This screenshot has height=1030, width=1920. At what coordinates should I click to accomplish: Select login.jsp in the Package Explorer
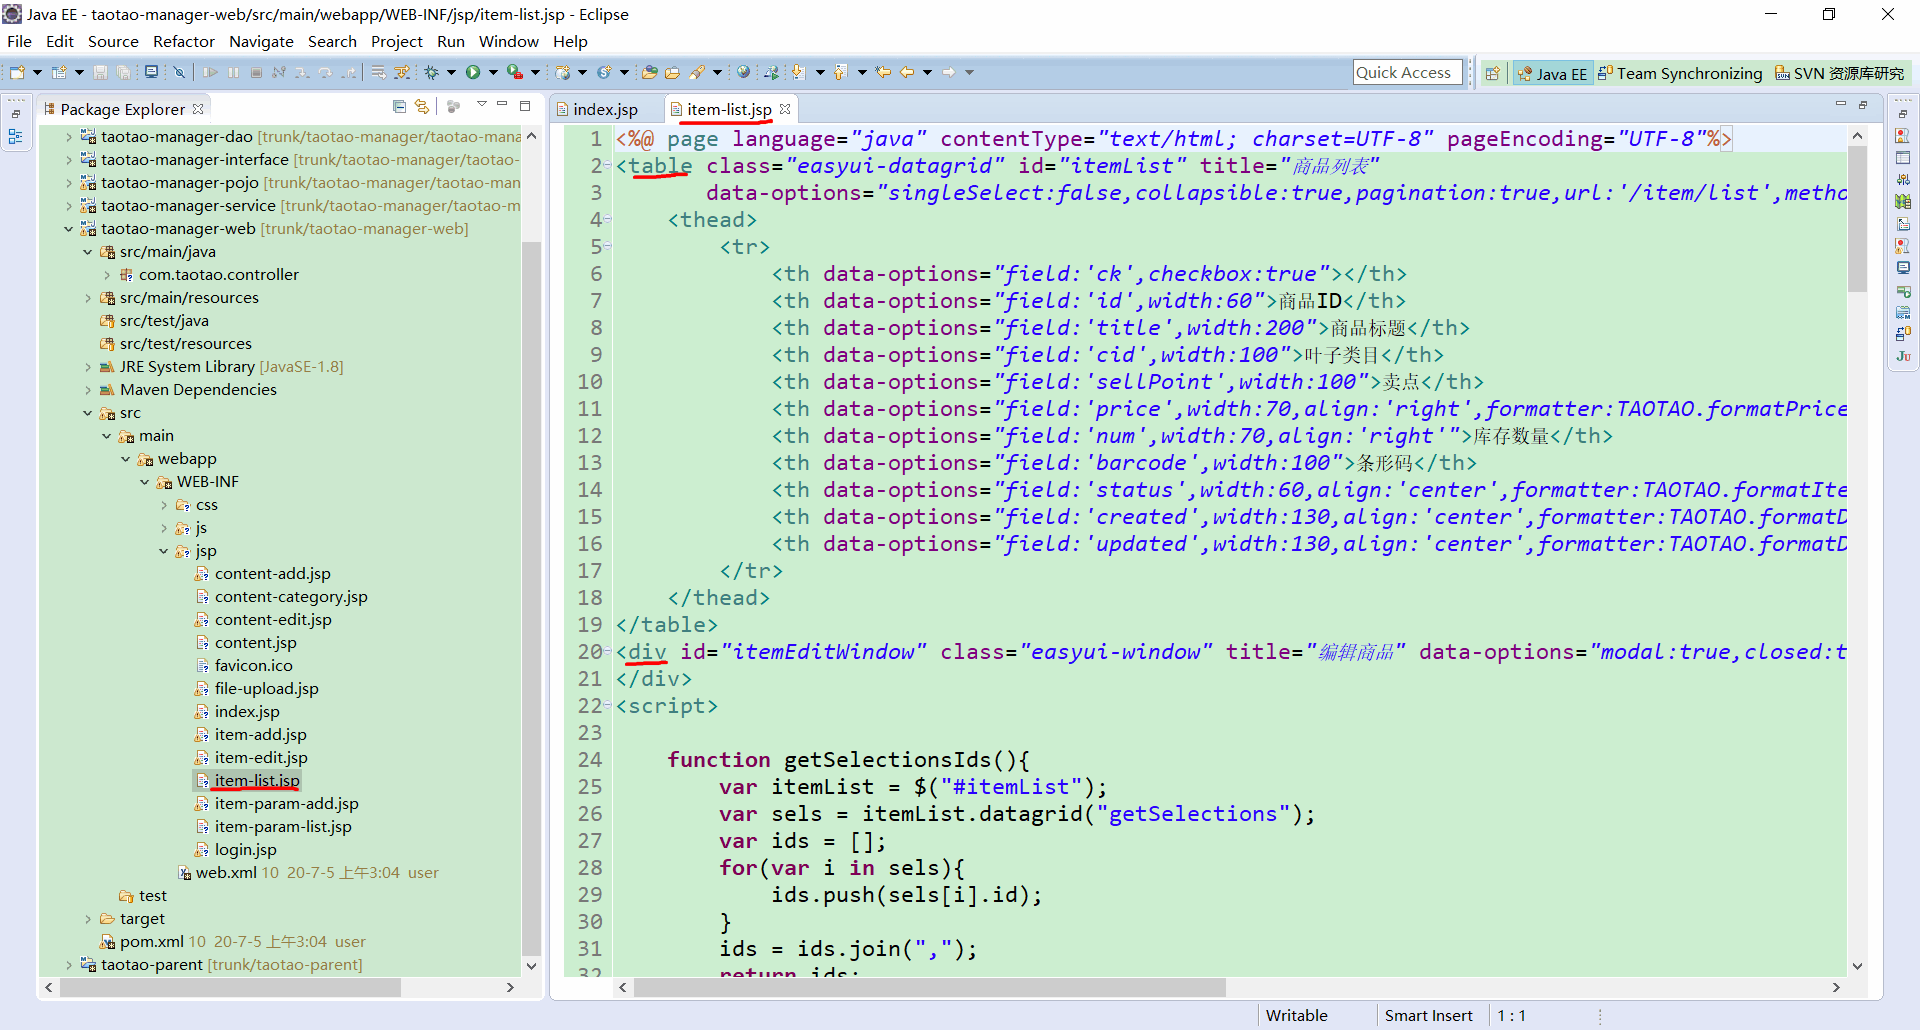click(x=245, y=850)
